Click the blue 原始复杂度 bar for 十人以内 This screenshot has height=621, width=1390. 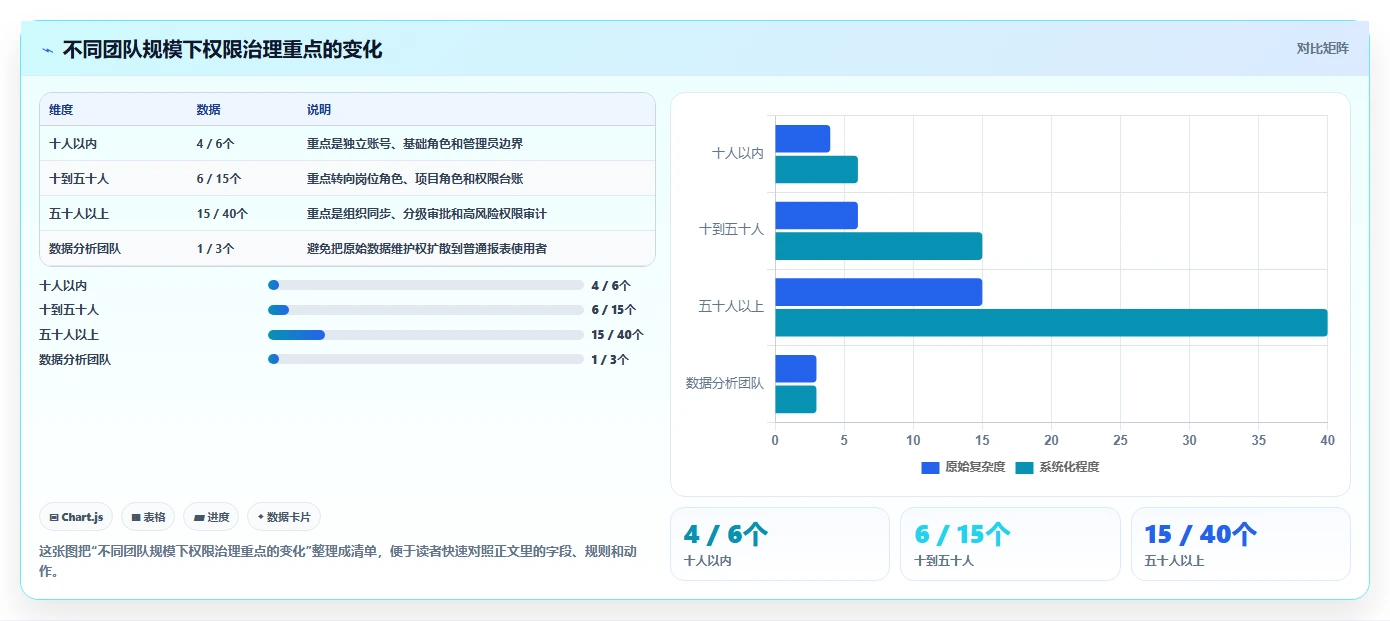coord(803,139)
